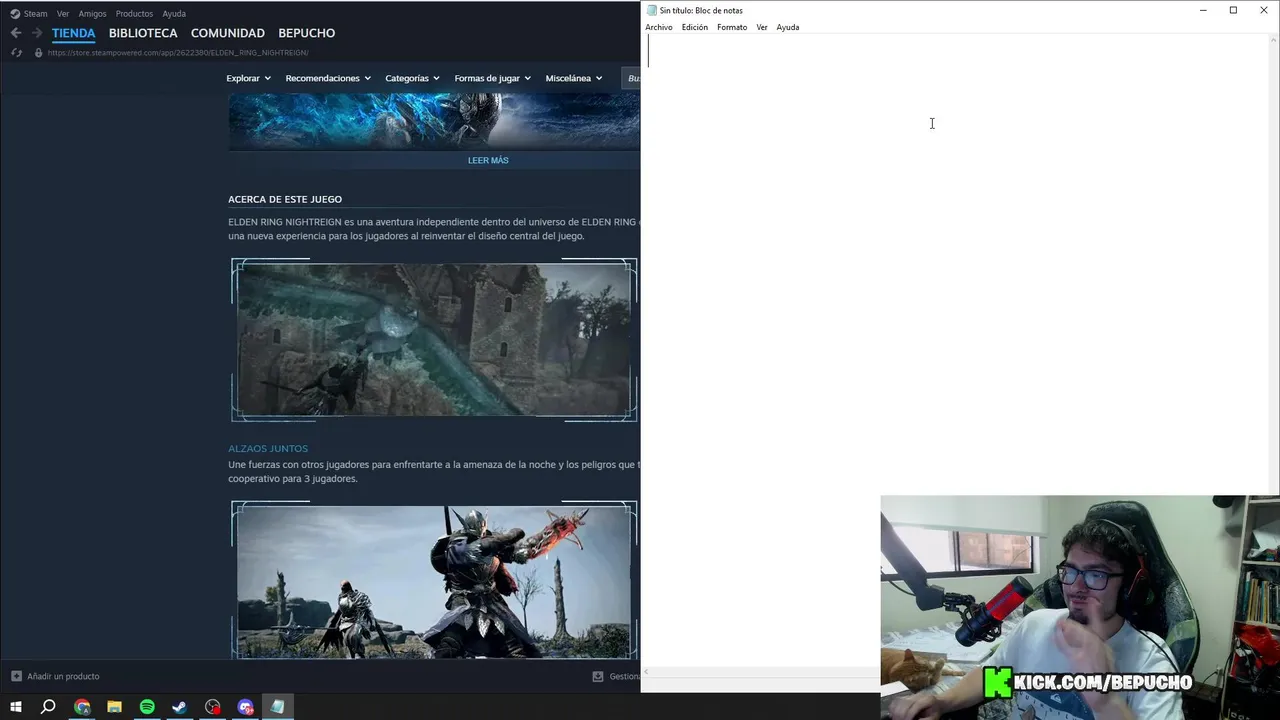The image size is (1280, 720).
Task: Click the store URL address in Steam
Action: [x=178, y=52]
